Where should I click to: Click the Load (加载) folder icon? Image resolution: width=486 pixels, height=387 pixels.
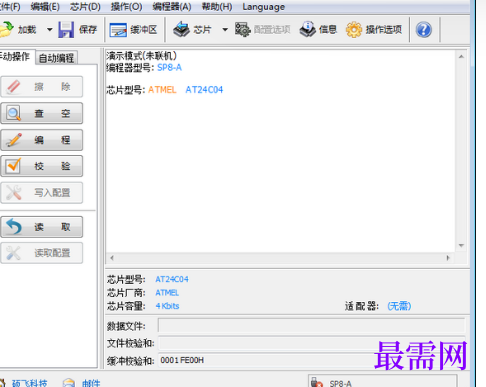6,29
